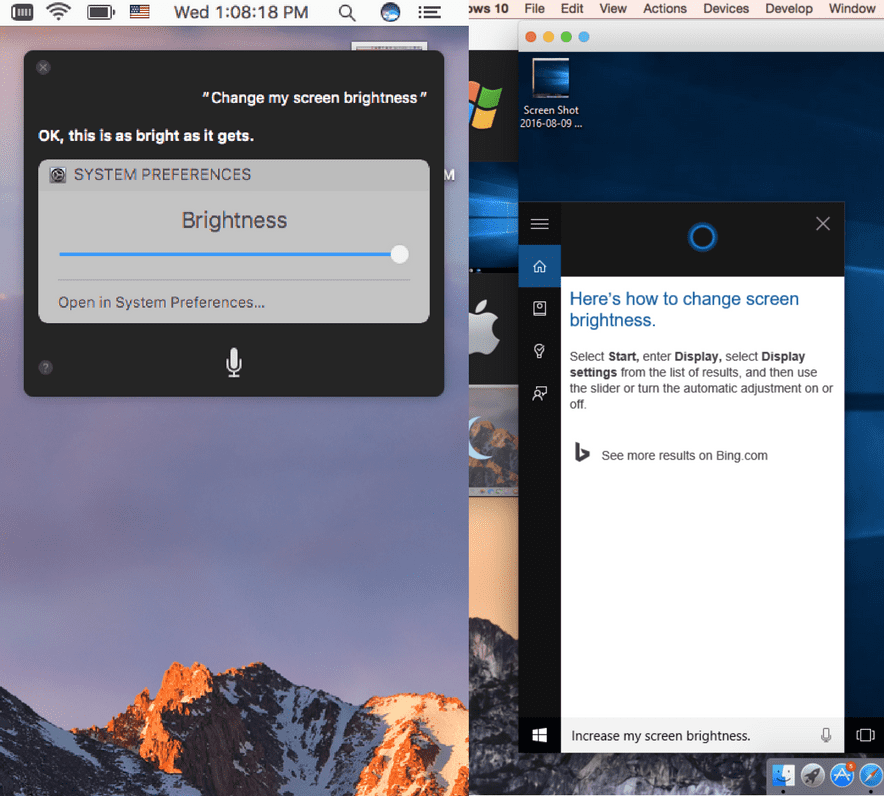Screen dimensions: 884x796
Task: Open the Actions menu
Action: [665, 9]
